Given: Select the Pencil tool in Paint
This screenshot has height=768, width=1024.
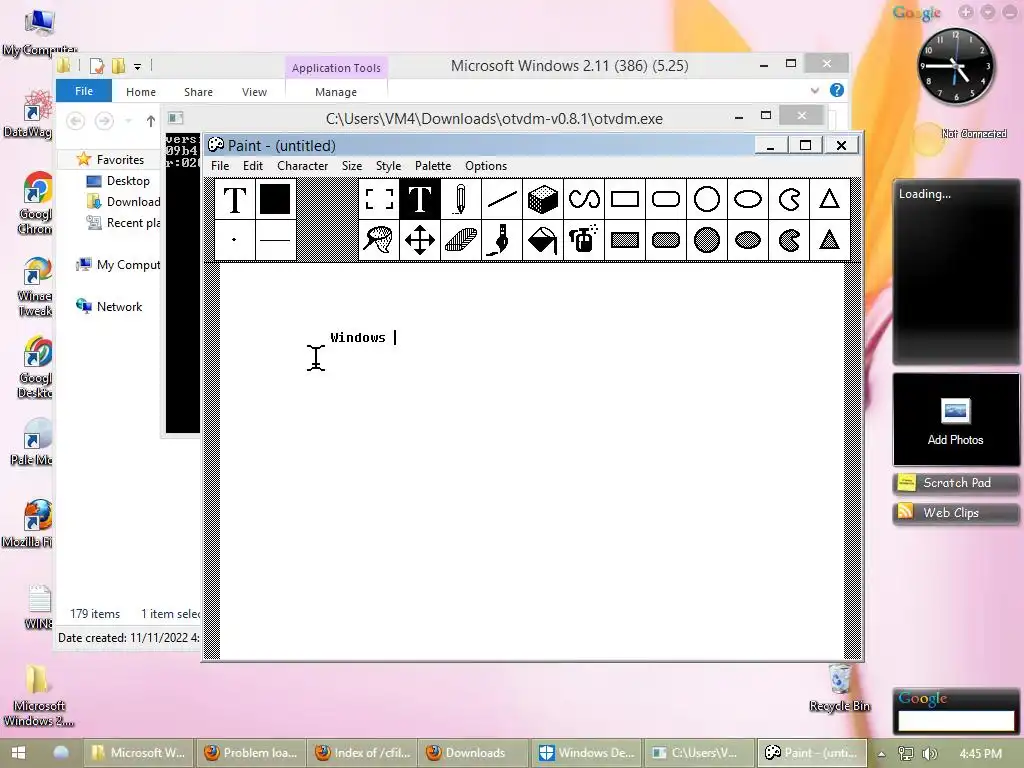Looking at the screenshot, I should click(x=461, y=199).
